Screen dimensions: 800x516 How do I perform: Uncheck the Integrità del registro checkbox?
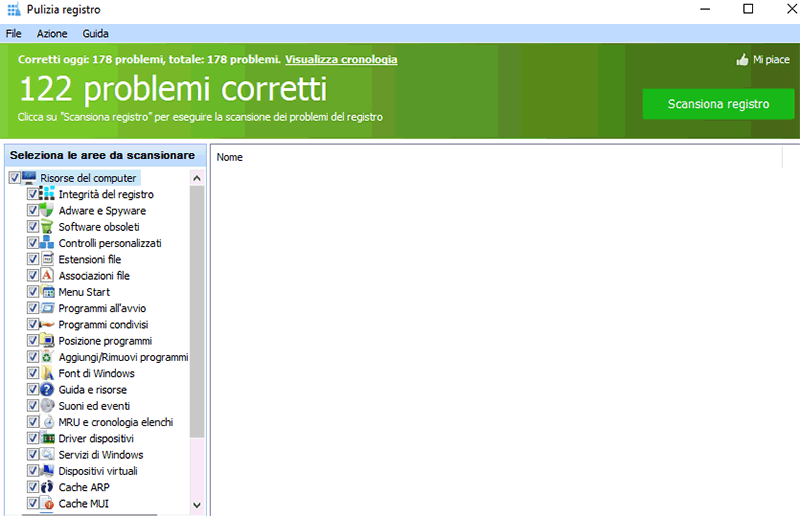(33, 194)
